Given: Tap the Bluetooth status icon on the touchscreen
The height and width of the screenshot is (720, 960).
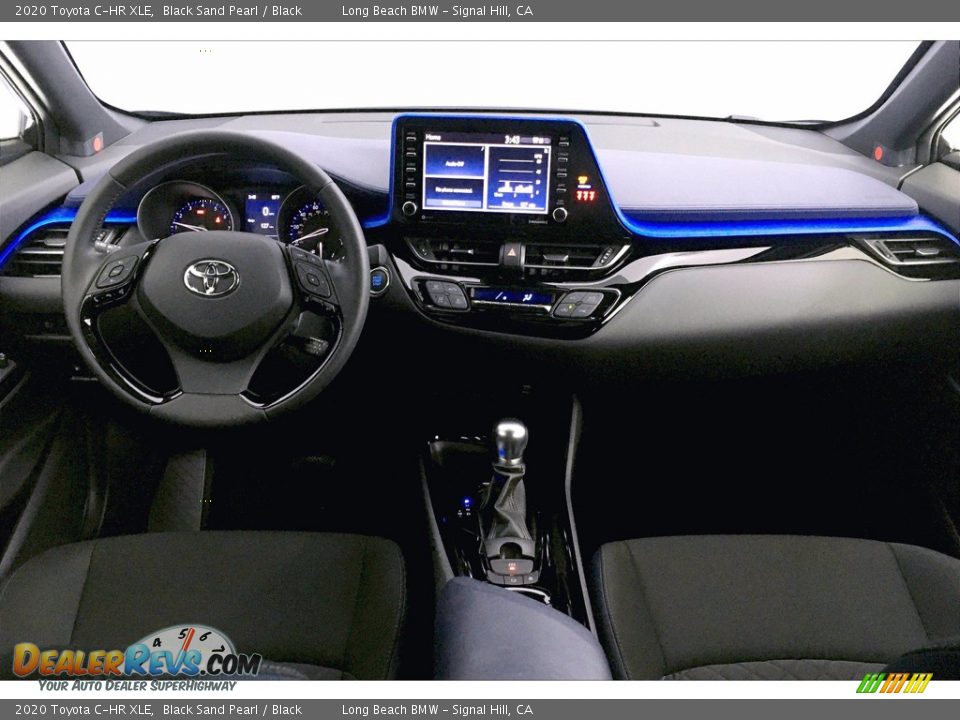Looking at the screenshot, I should click(x=538, y=139).
